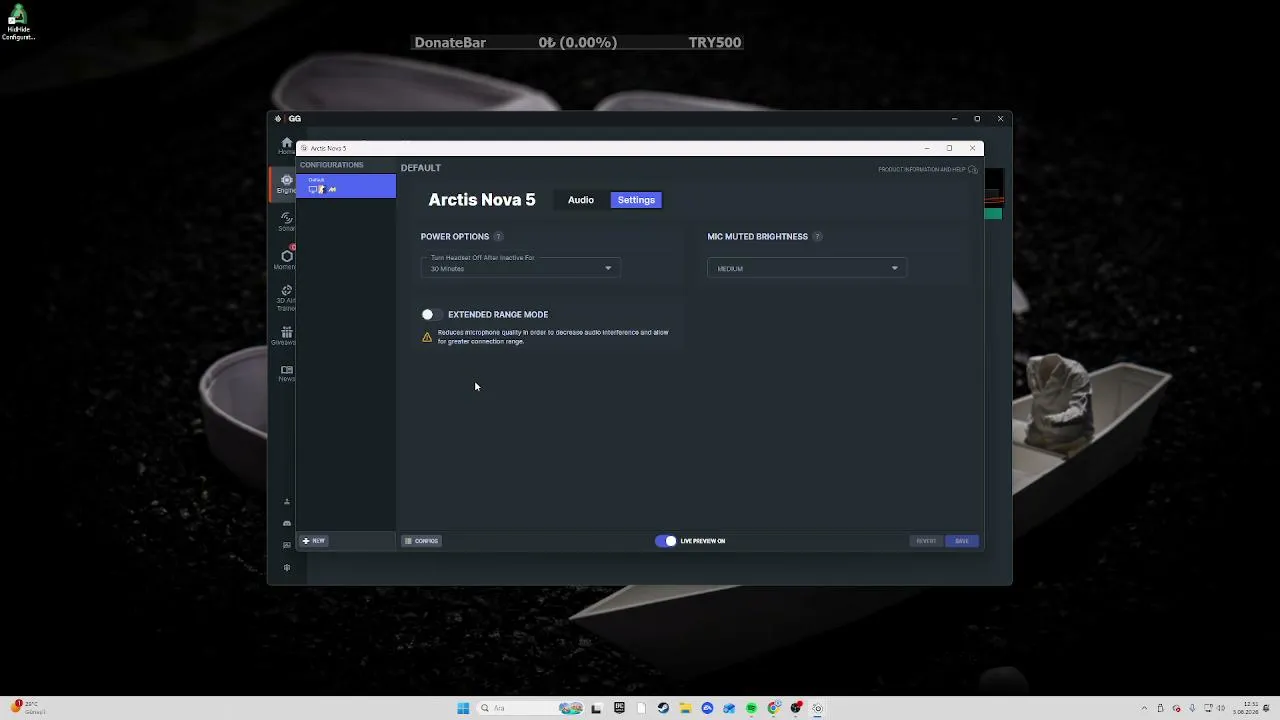
Task: Click the Extended Range Mode warning icon
Action: pos(427,337)
